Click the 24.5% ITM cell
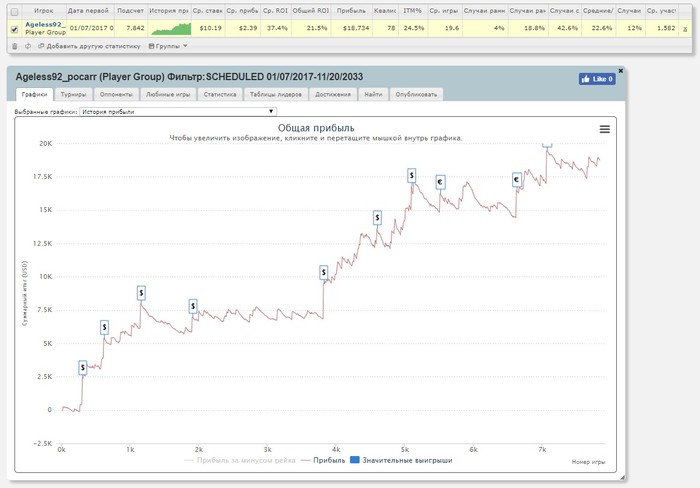 pos(413,28)
